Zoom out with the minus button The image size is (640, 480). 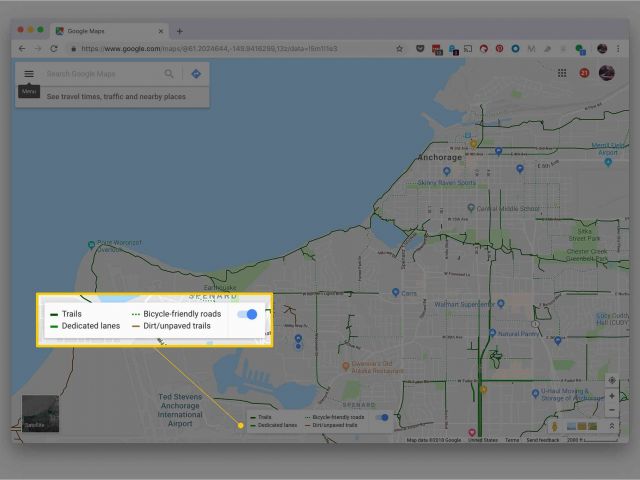611,410
